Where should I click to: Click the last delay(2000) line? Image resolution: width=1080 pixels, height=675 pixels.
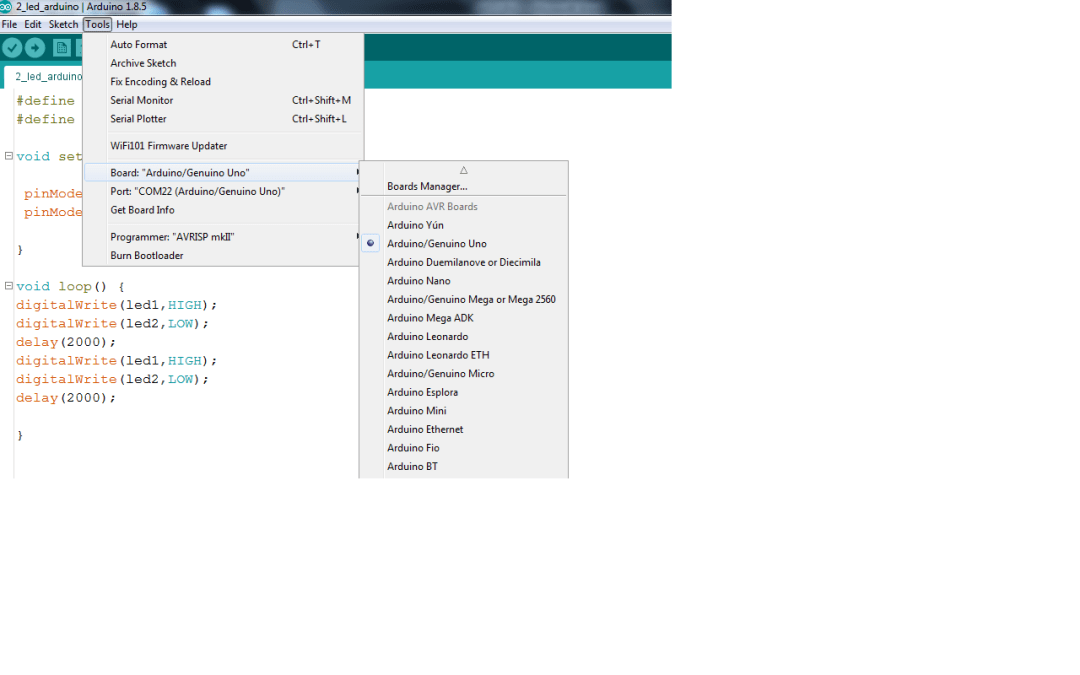(x=66, y=397)
